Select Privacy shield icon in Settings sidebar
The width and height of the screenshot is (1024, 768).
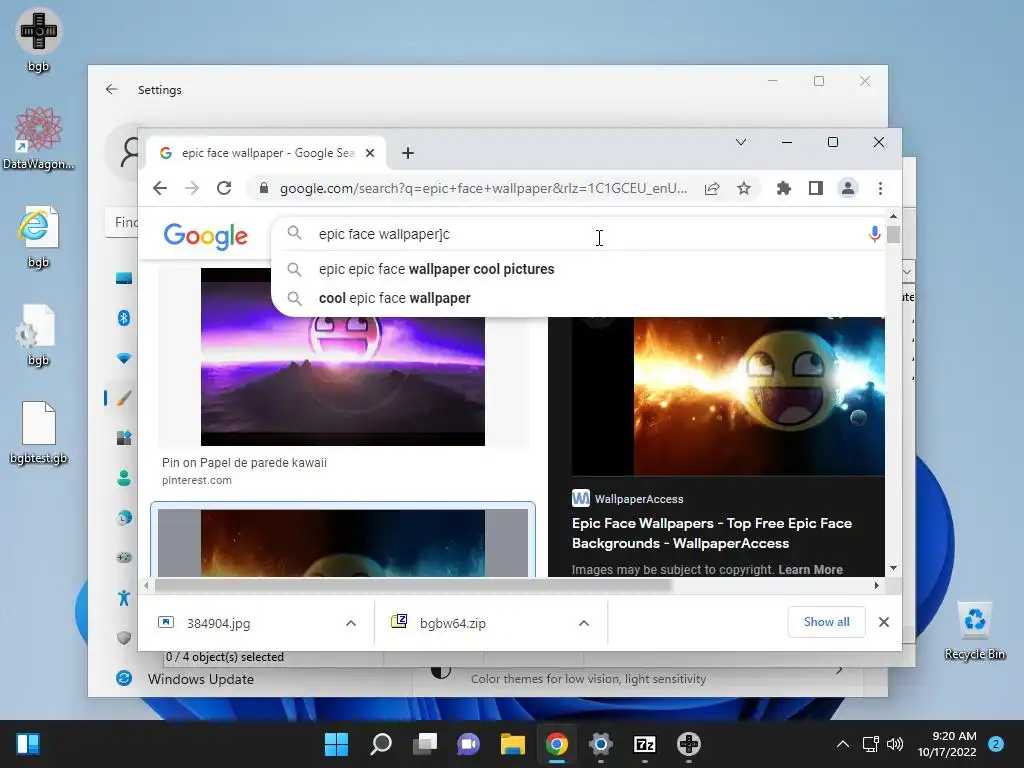tap(124, 638)
